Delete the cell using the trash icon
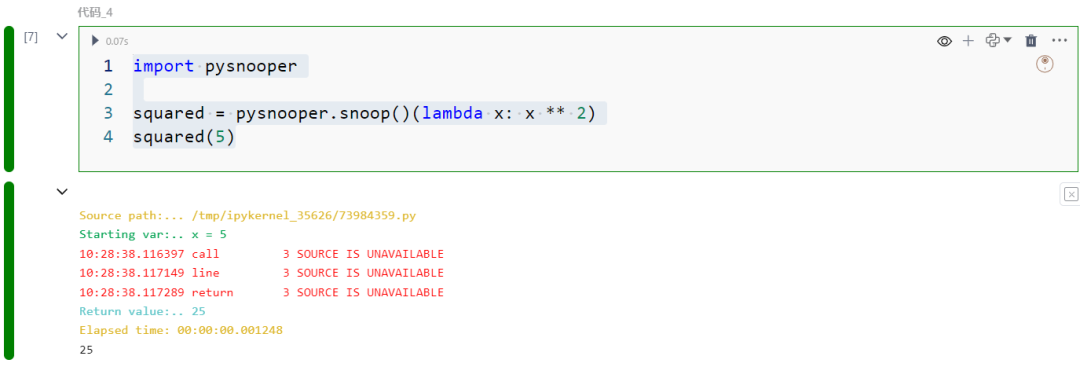 [1030, 41]
